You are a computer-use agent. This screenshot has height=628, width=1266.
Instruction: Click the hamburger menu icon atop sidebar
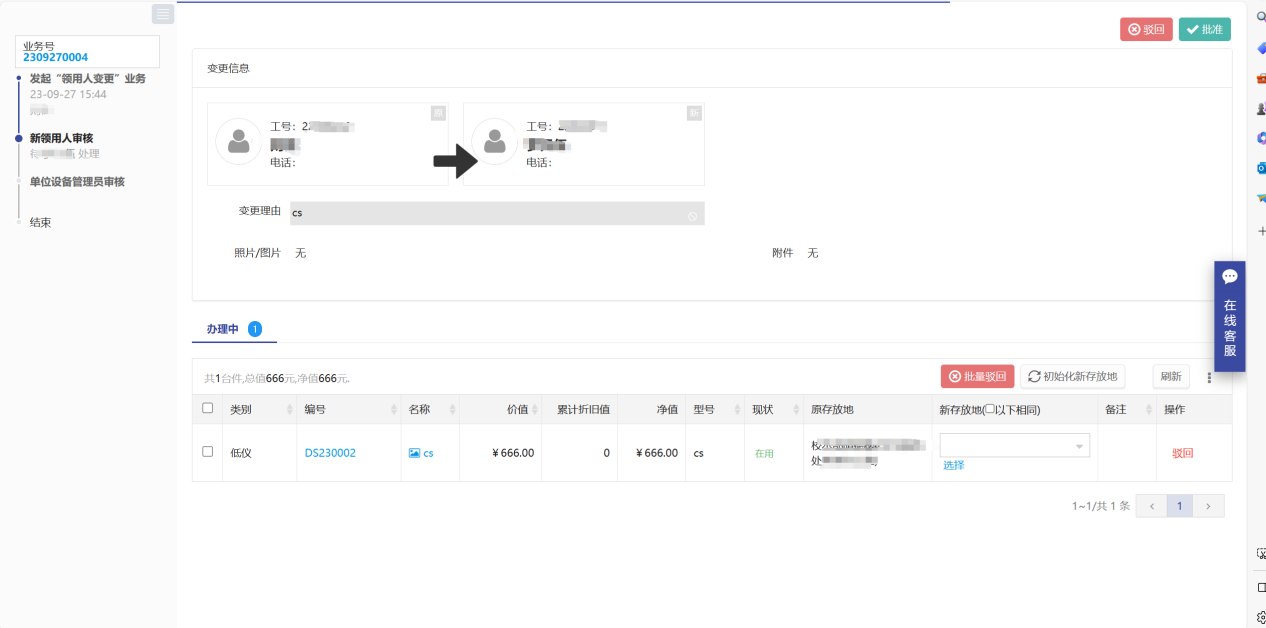(x=163, y=14)
